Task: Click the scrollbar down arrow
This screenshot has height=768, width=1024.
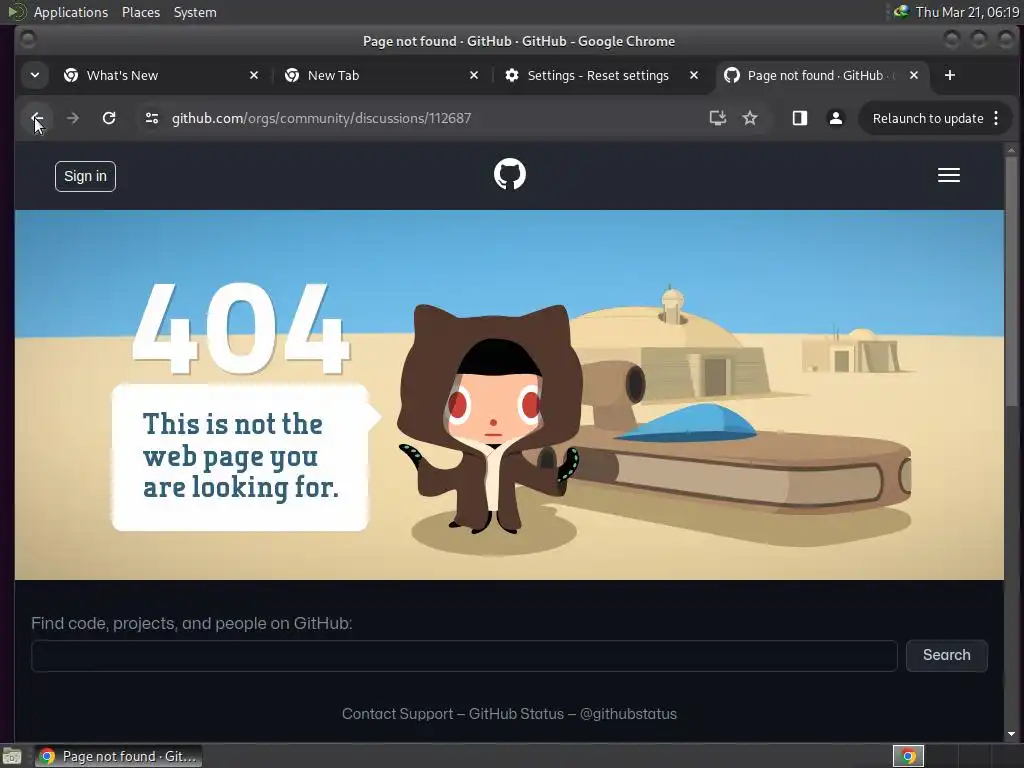Action: coord(1012,734)
